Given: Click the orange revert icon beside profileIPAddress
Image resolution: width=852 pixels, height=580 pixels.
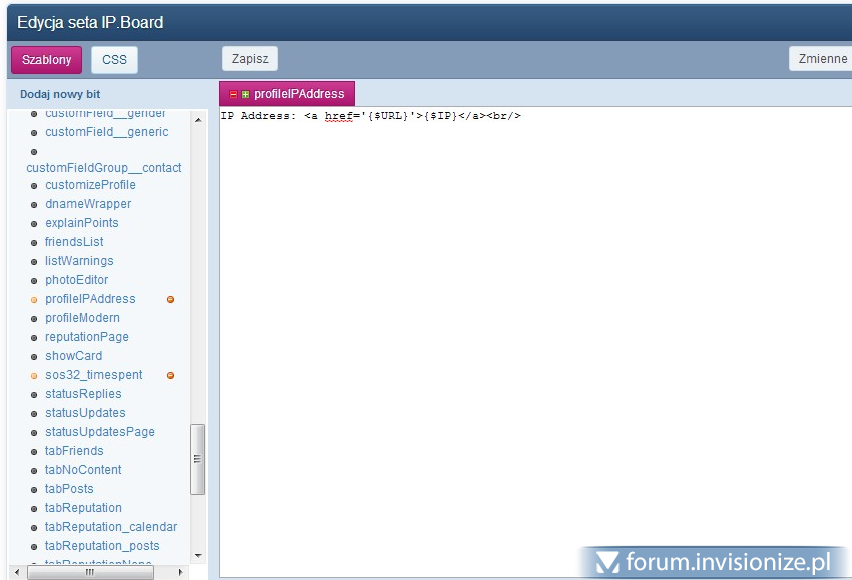Looking at the screenshot, I should (170, 299).
